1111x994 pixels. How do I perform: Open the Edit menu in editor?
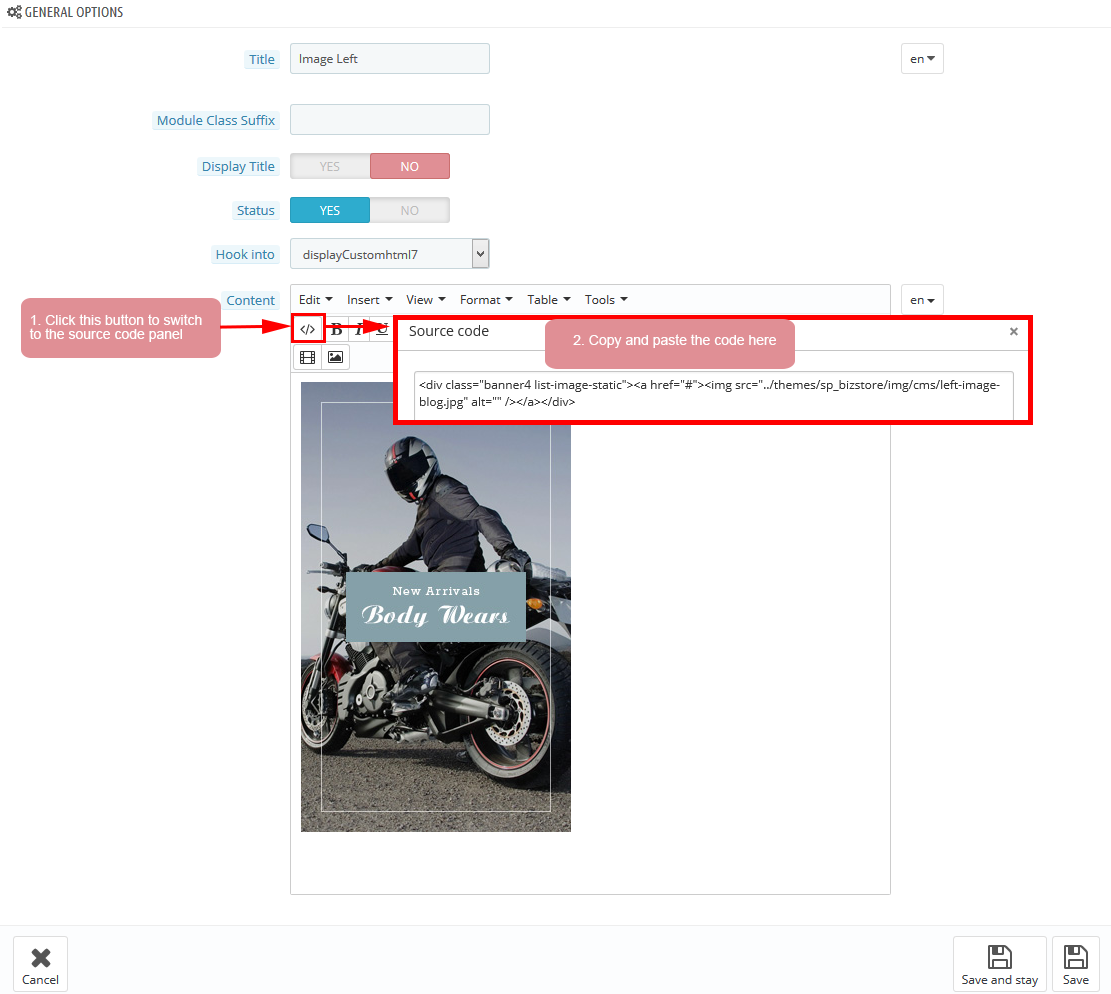pyautogui.click(x=315, y=300)
